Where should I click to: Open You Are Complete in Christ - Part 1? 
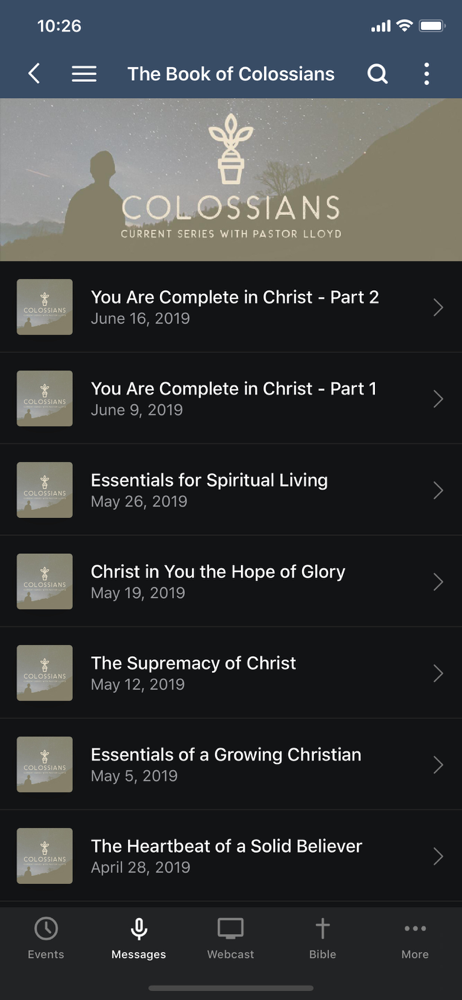(x=231, y=399)
